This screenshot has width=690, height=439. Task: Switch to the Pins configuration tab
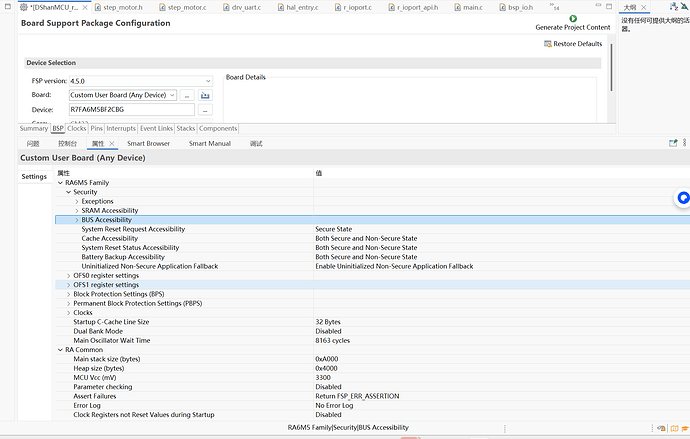(x=96, y=128)
